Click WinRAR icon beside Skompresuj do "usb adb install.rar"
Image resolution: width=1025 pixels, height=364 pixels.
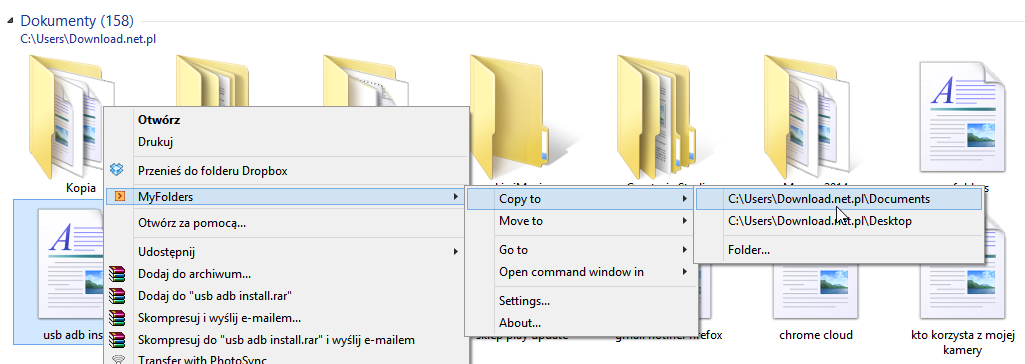[117, 340]
